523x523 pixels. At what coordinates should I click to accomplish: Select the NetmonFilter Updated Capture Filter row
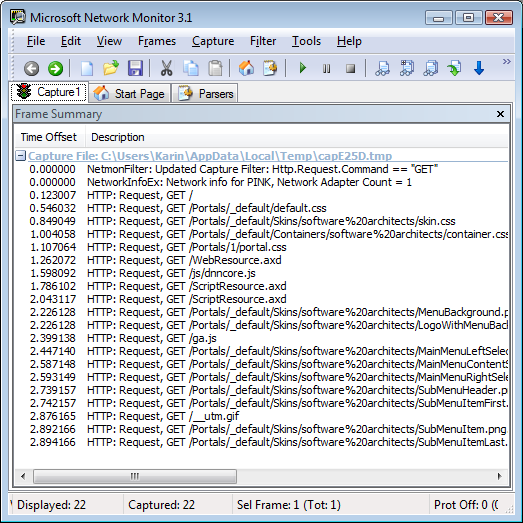tap(262, 169)
